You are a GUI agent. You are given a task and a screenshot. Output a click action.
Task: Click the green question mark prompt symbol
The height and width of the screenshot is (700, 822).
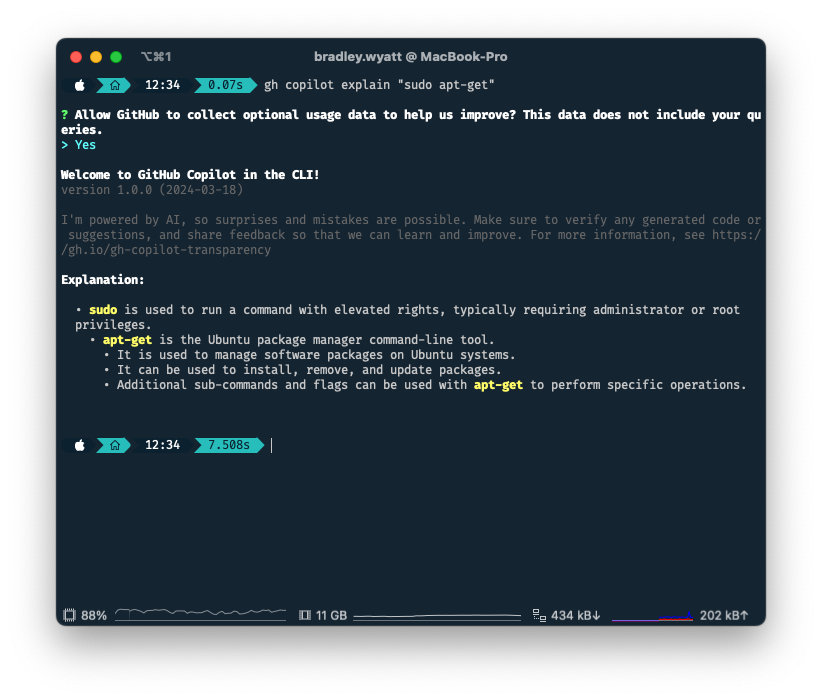pyautogui.click(x=64, y=115)
